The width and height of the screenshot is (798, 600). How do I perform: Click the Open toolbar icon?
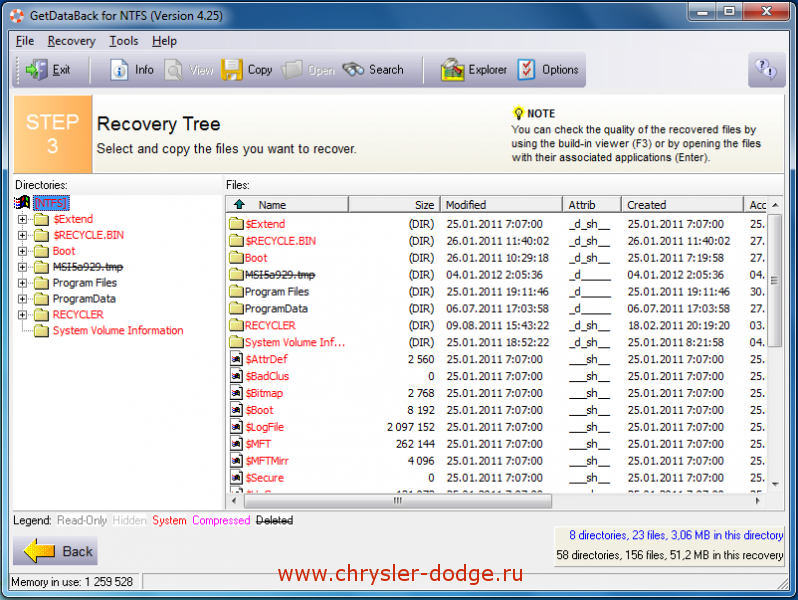click(x=292, y=70)
